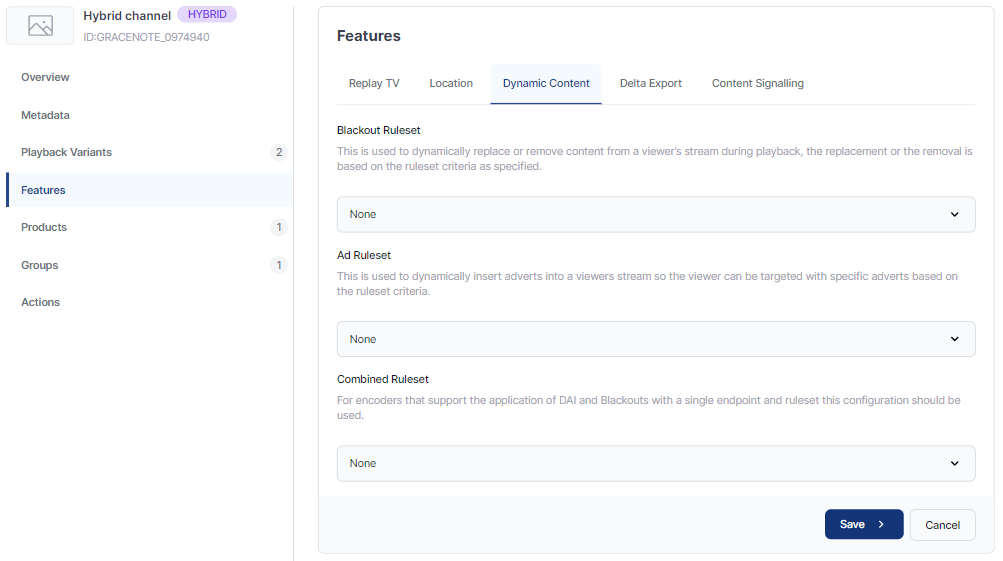This screenshot has width=1003, height=561.
Task: Select Features in the sidebar
Action: click(x=43, y=190)
